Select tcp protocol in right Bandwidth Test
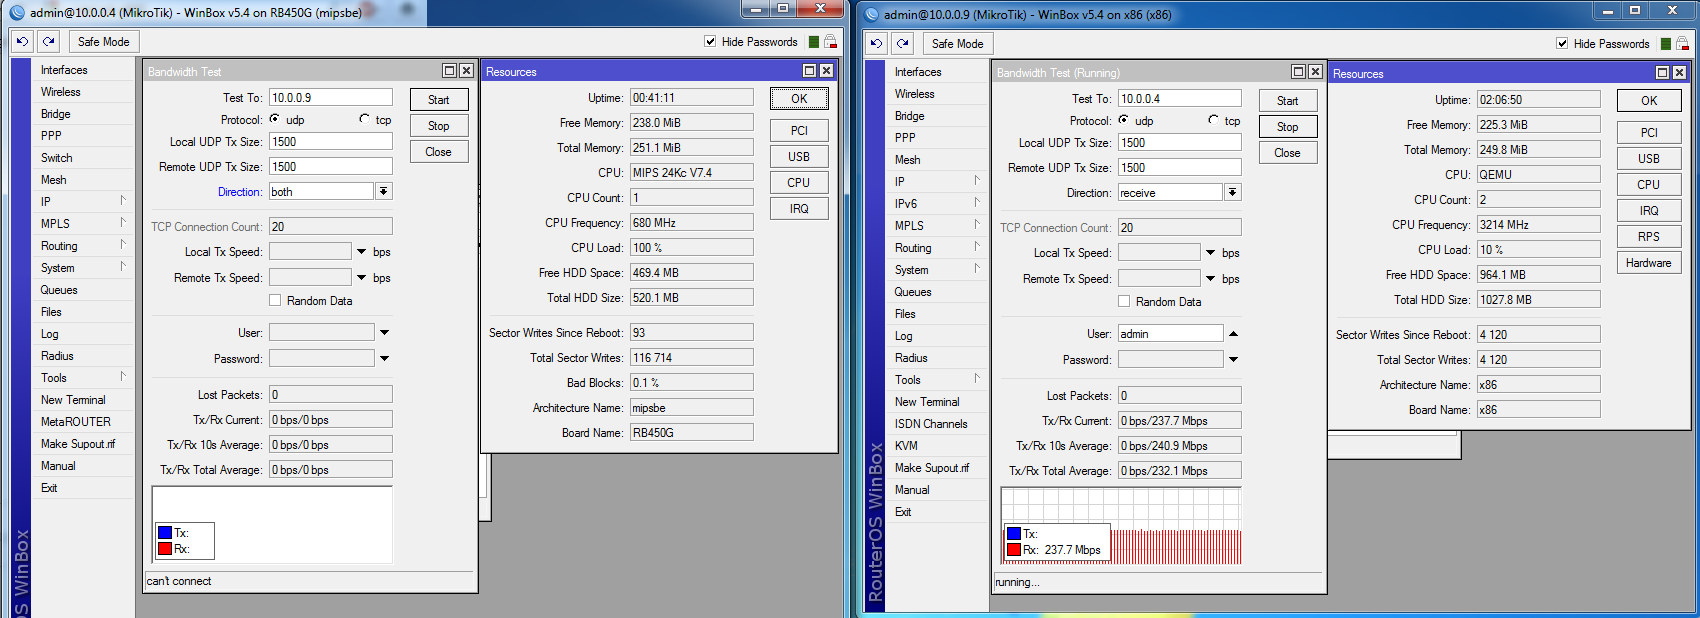 click(1214, 120)
